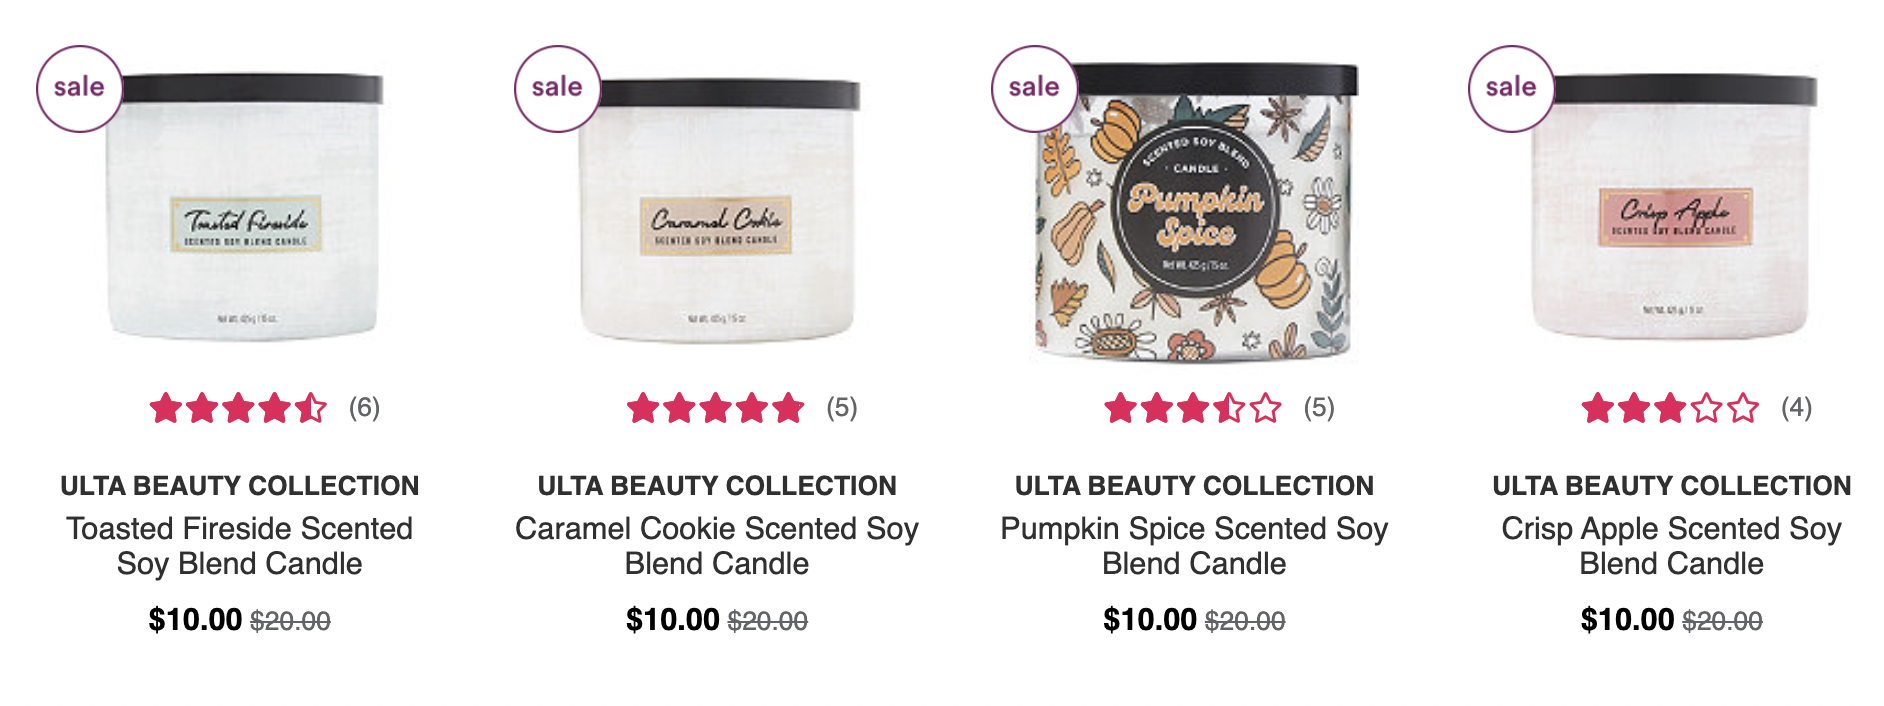Click the (6) review count for Toasted Fireside
The width and height of the screenshot is (1884, 706).
pos(364,408)
